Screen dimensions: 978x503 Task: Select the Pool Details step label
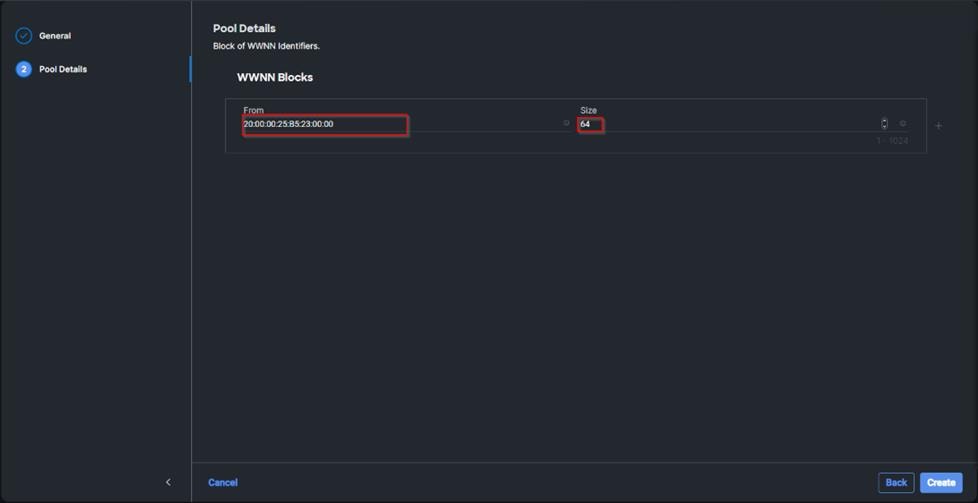tap(63, 69)
